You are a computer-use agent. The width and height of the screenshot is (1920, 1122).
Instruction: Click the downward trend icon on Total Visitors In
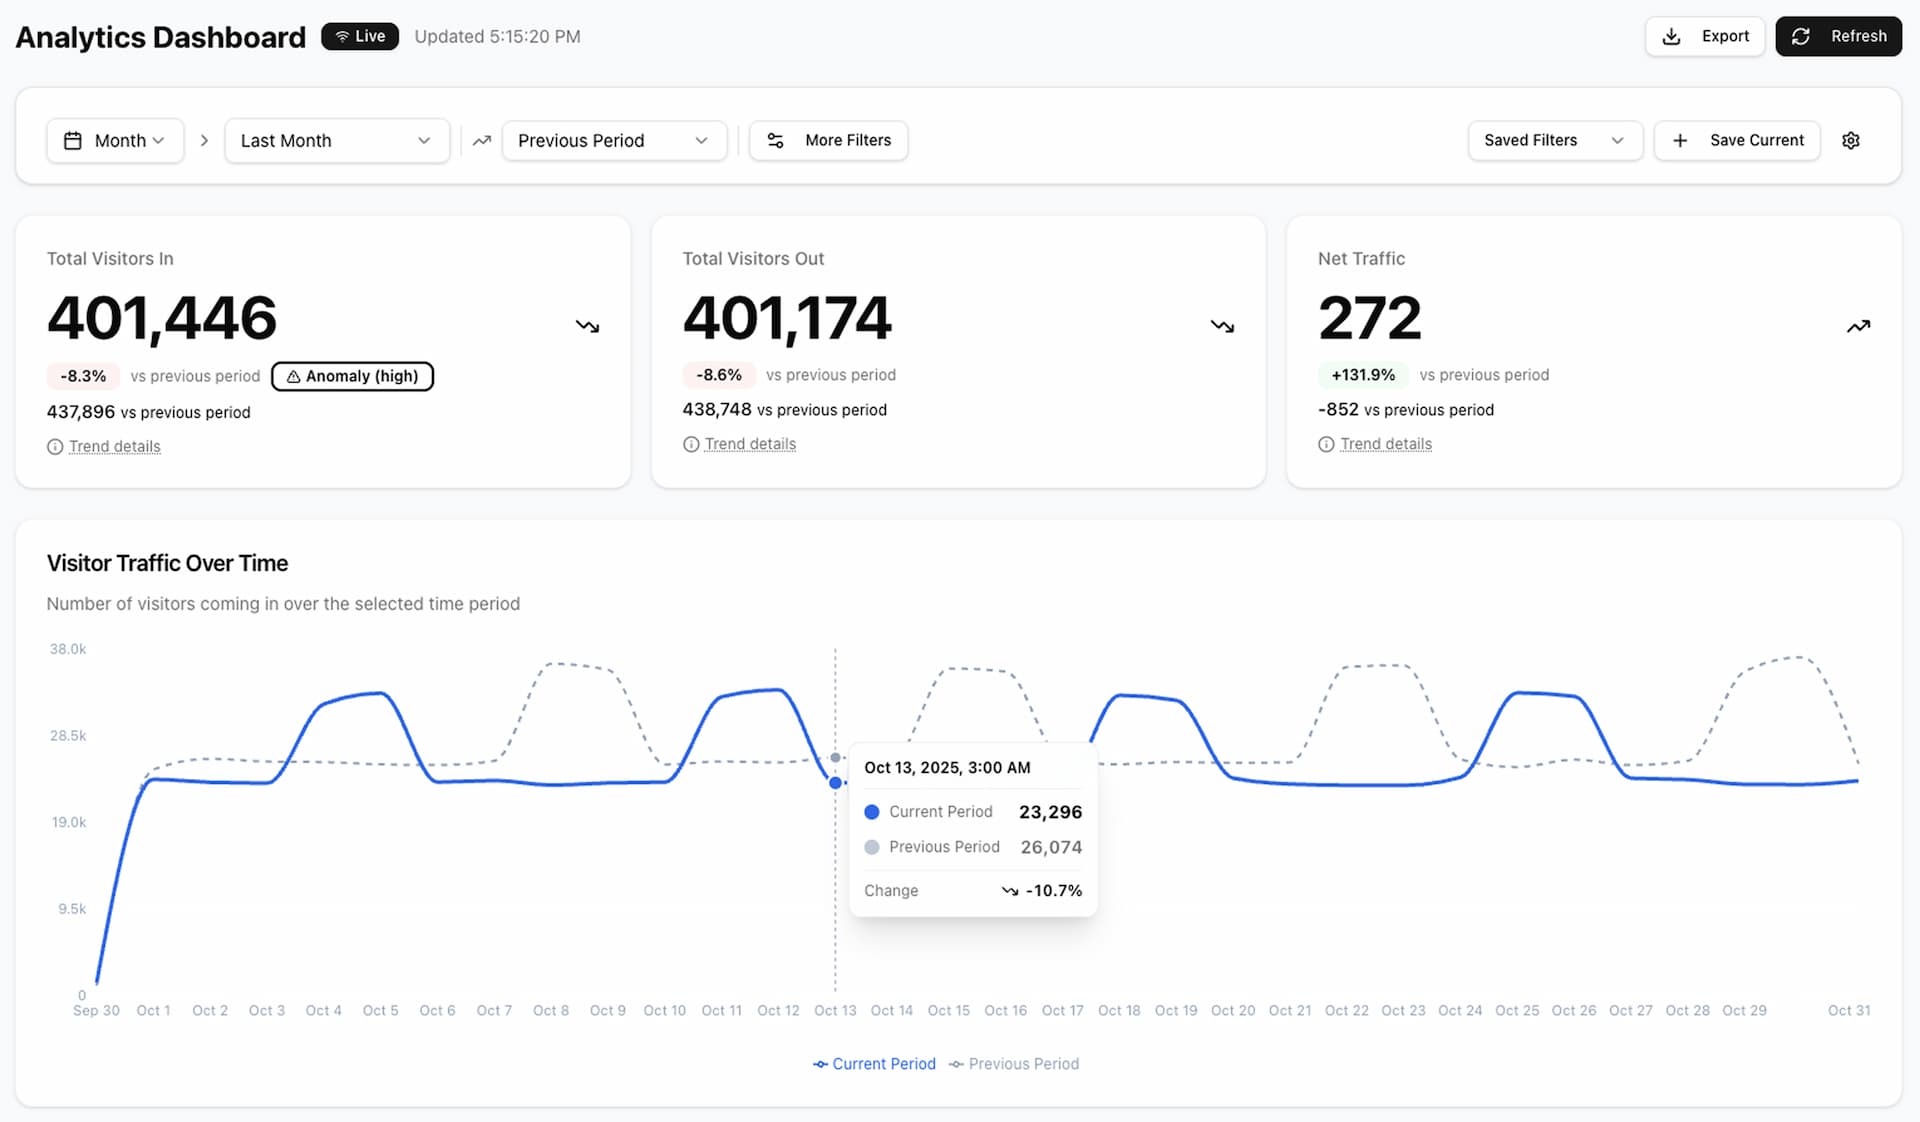pyautogui.click(x=588, y=326)
